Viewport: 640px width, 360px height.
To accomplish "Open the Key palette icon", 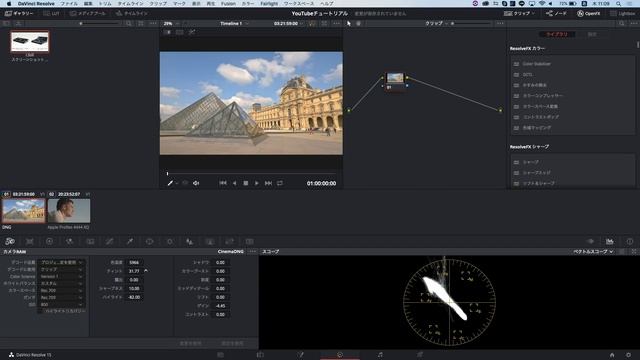I will pos(210,242).
